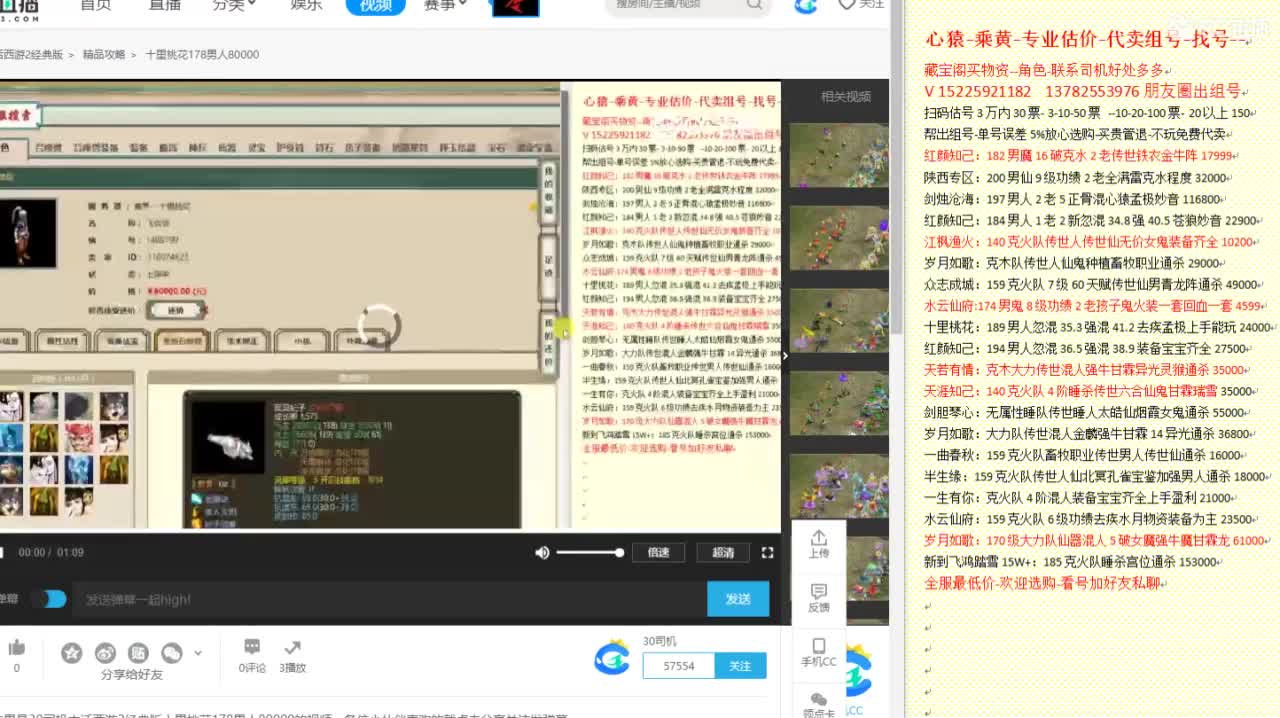Share via Weibo icon
This screenshot has width=1280, height=718.
click(105, 653)
